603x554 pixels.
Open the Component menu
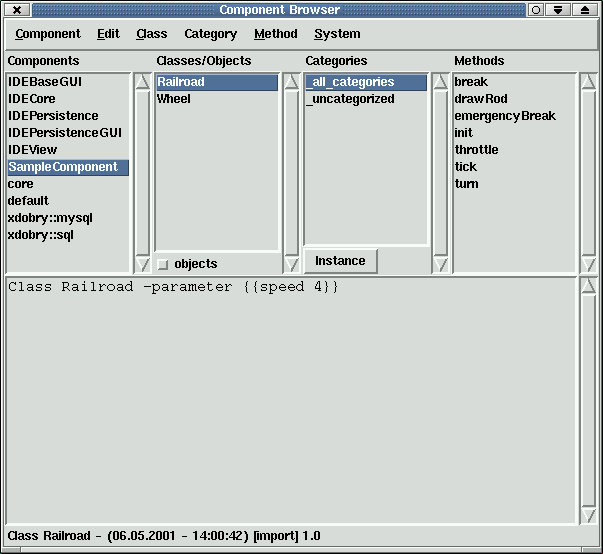coord(48,34)
